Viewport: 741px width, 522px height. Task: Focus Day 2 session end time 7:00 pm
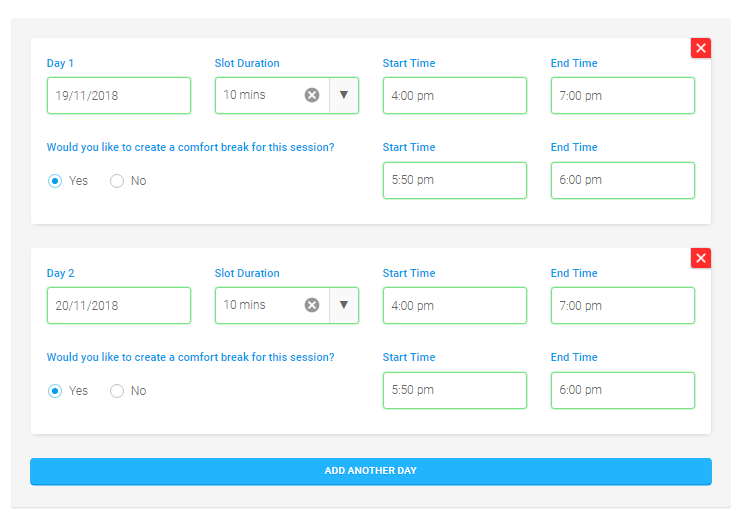pos(623,305)
